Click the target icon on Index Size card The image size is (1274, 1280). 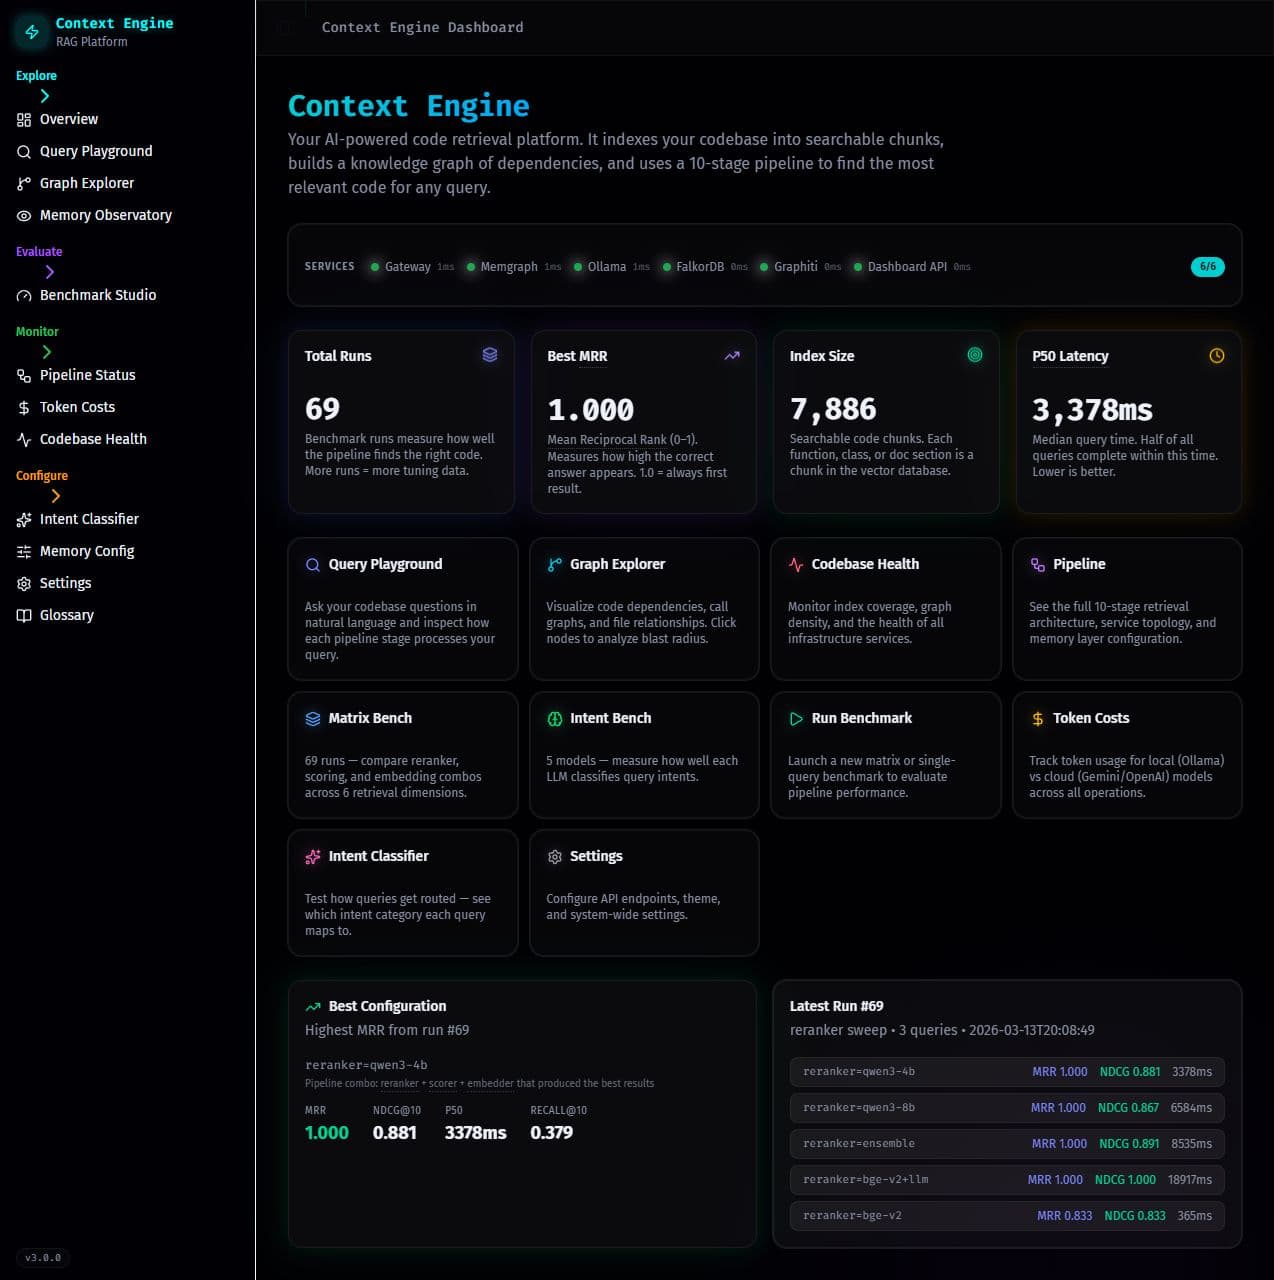pos(975,355)
